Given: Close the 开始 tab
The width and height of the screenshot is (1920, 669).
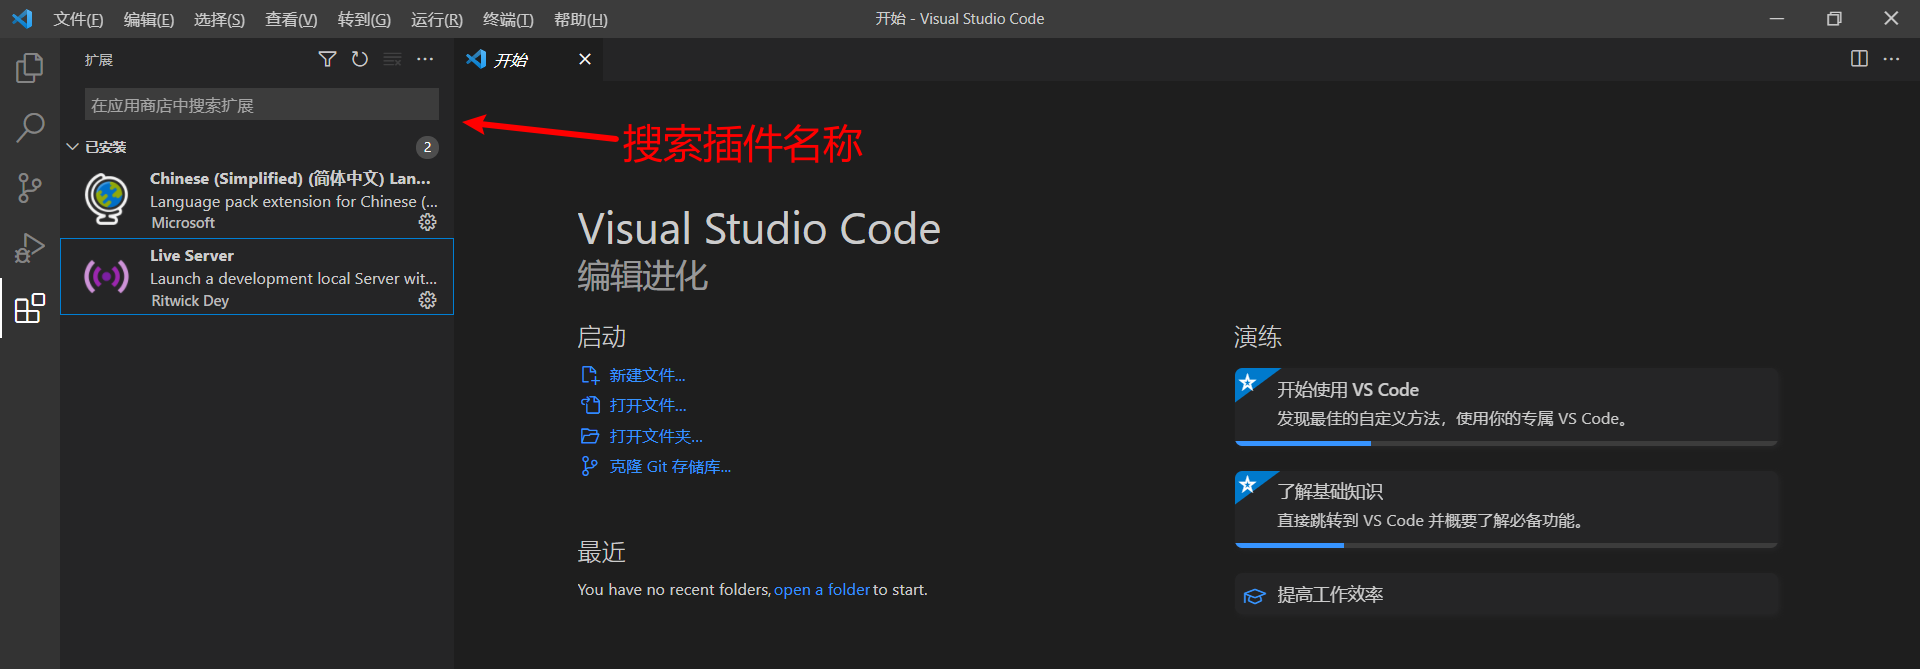Looking at the screenshot, I should [x=585, y=59].
